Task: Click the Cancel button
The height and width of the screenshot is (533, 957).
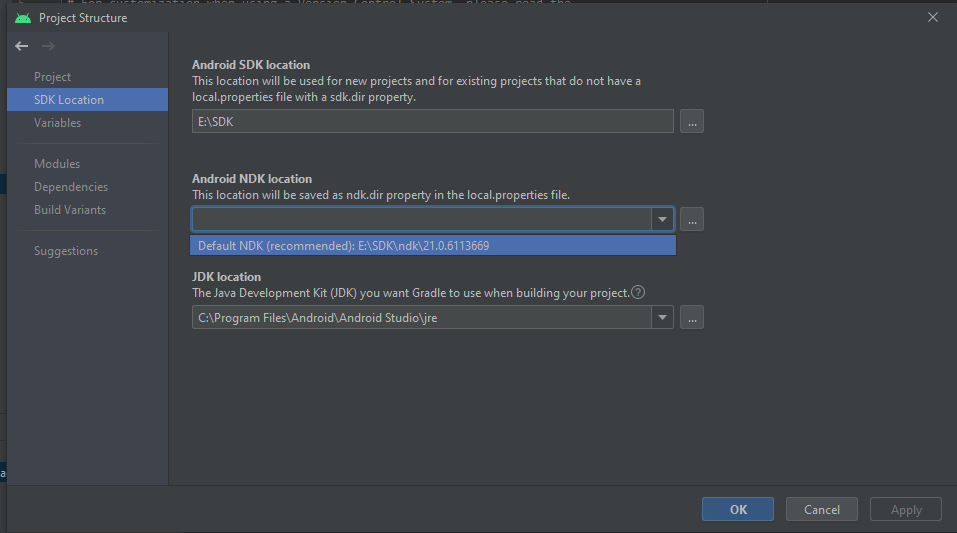Action: [x=822, y=509]
